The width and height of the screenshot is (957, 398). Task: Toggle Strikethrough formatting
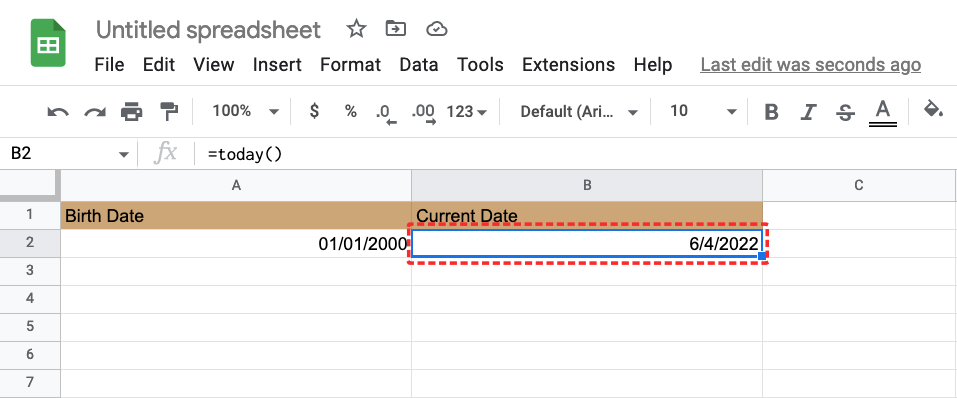tap(845, 112)
